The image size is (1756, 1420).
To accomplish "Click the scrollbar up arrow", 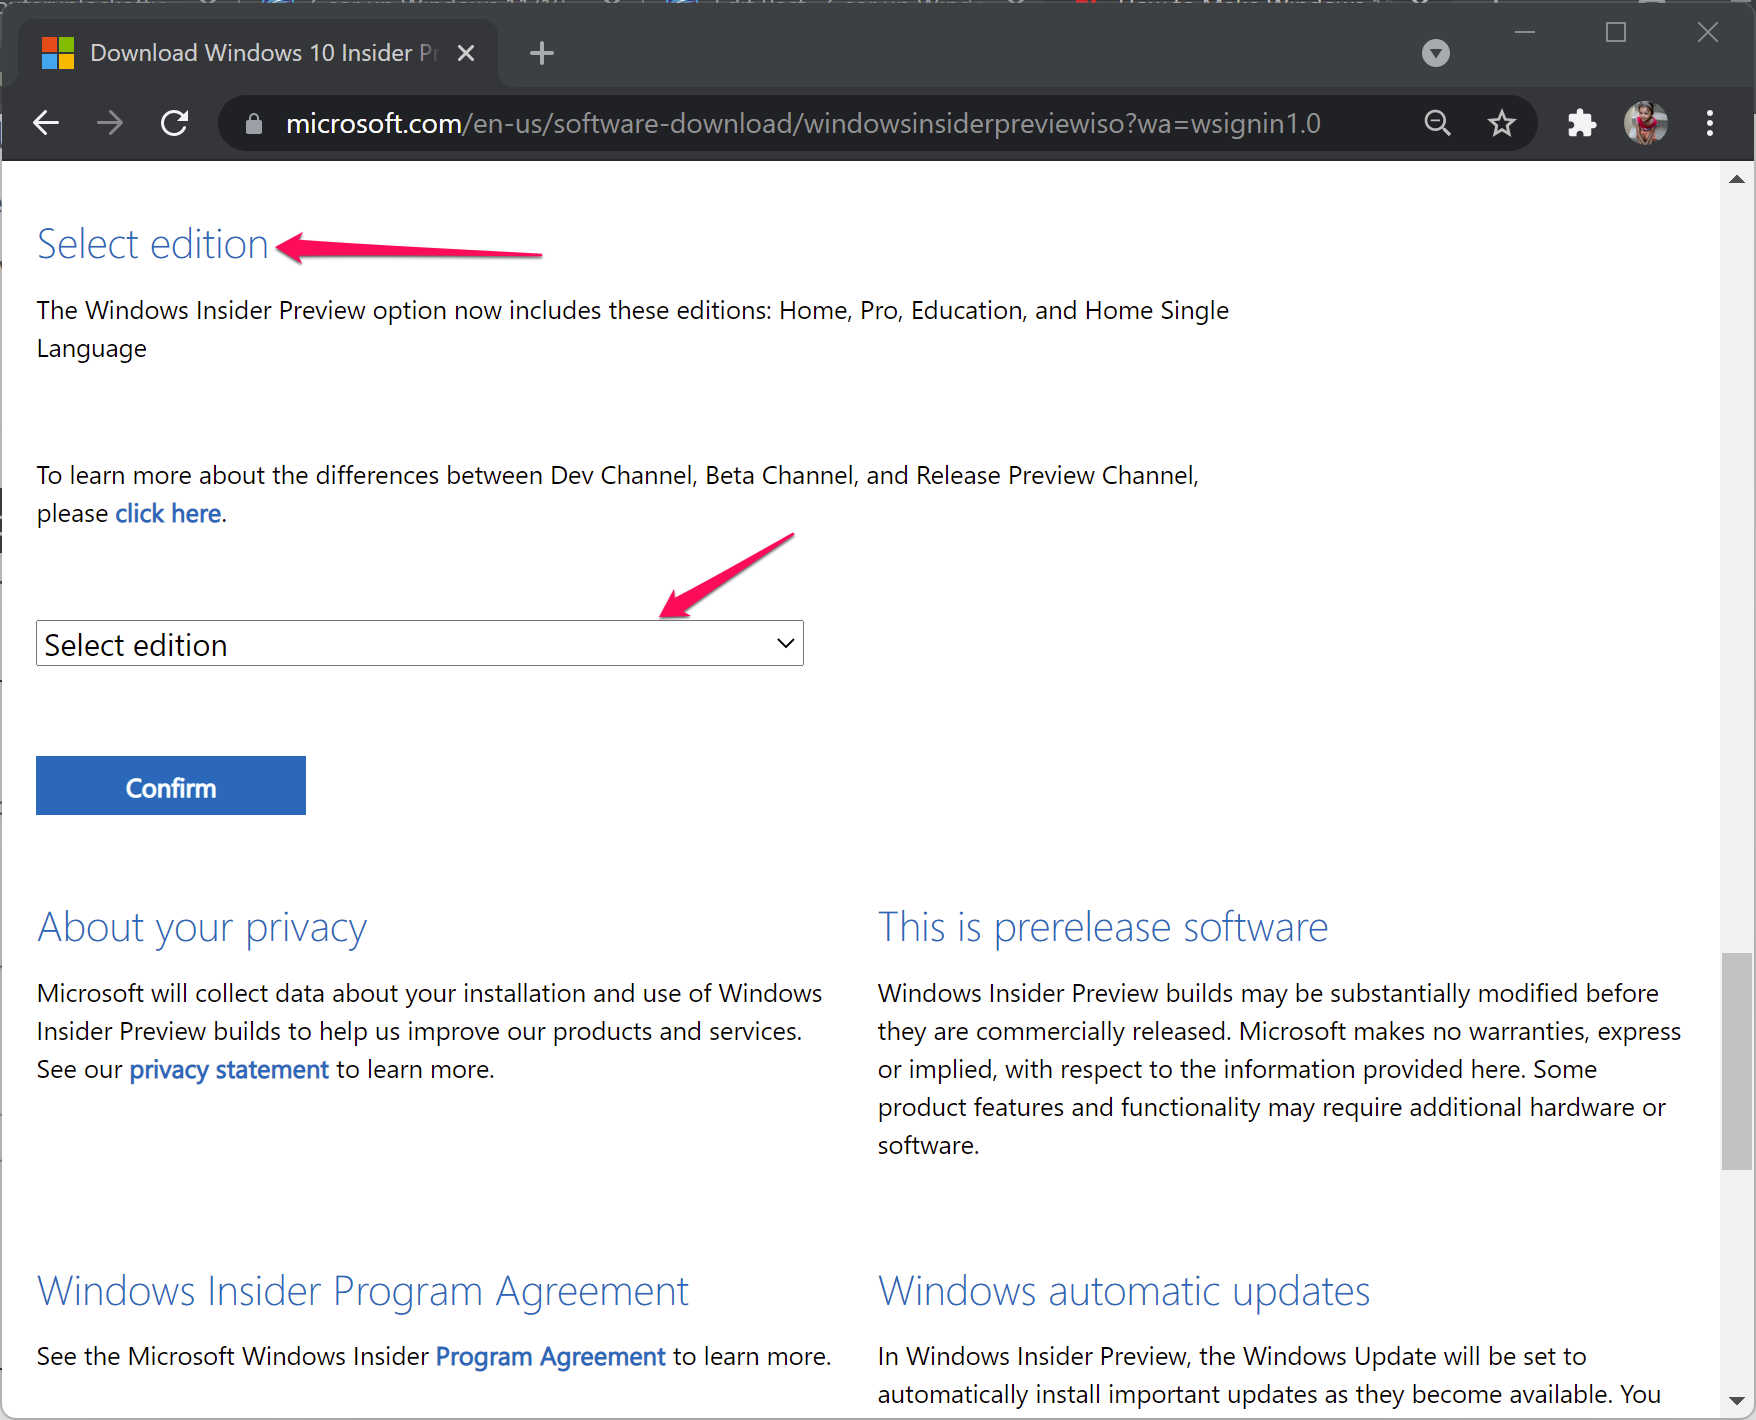I will [1737, 179].
